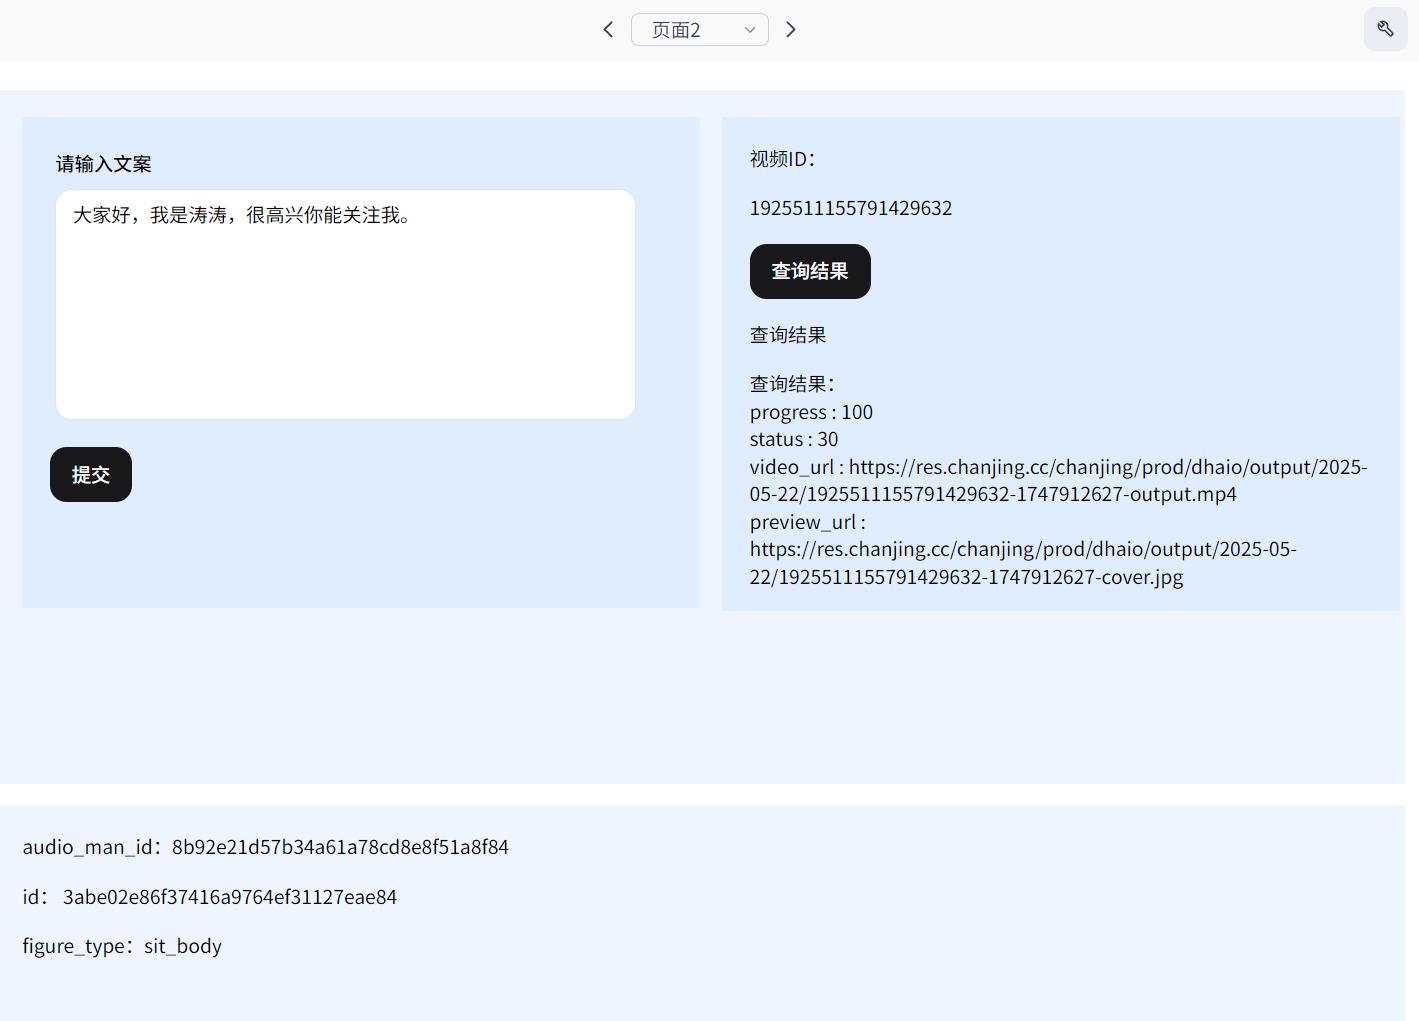Image resolution: width=1419 pixels, height=1021 pixels.
Task: Click the progress : 100 line
Action: click(811, 412)
